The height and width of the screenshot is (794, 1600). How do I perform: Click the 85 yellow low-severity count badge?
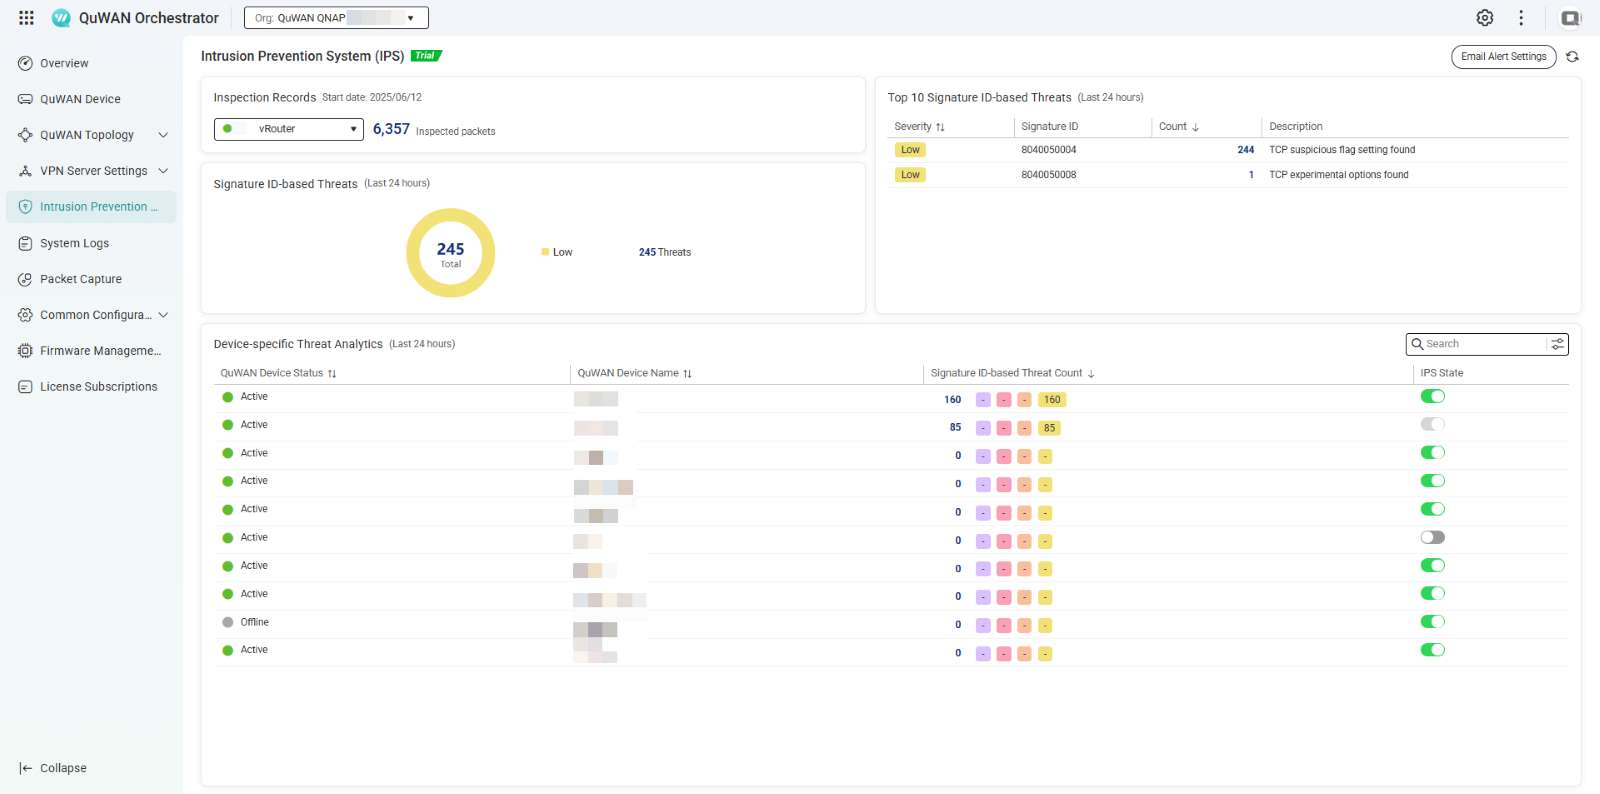(x=1049, y=428)
